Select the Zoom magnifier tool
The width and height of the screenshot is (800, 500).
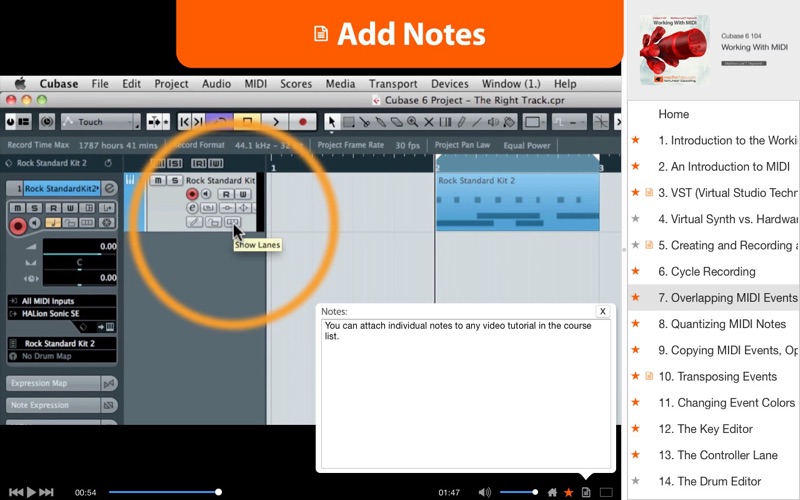[x=412, y=122]
